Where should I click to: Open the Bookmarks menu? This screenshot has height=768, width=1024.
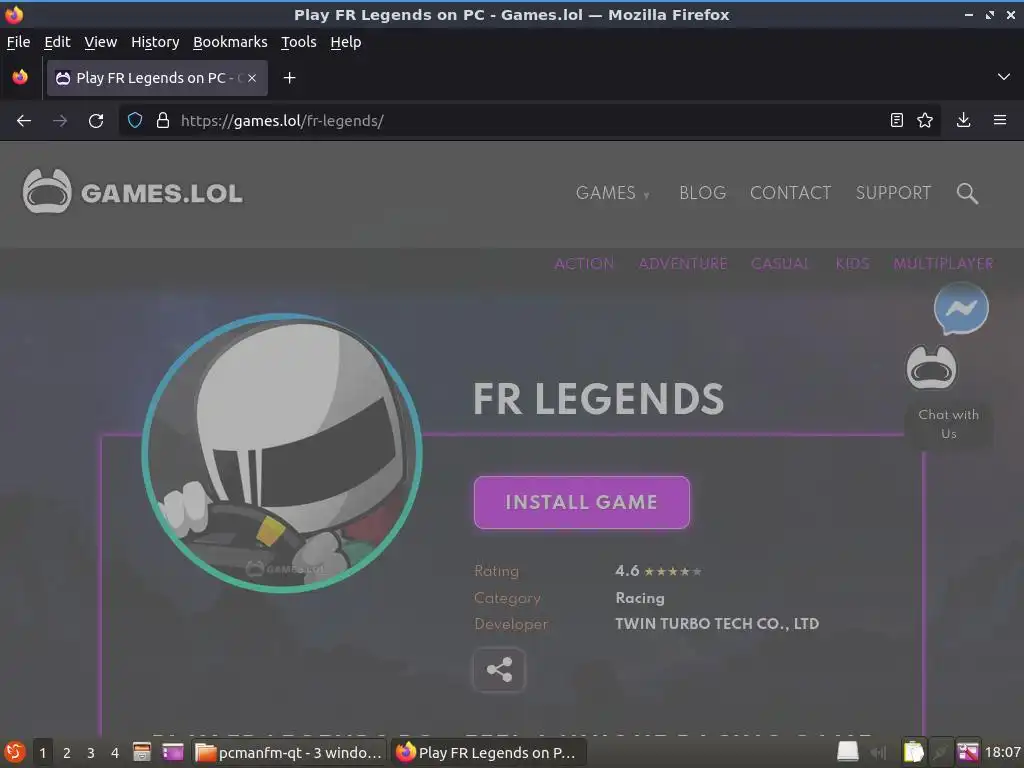pyautogui.click(x=230, y=42)
